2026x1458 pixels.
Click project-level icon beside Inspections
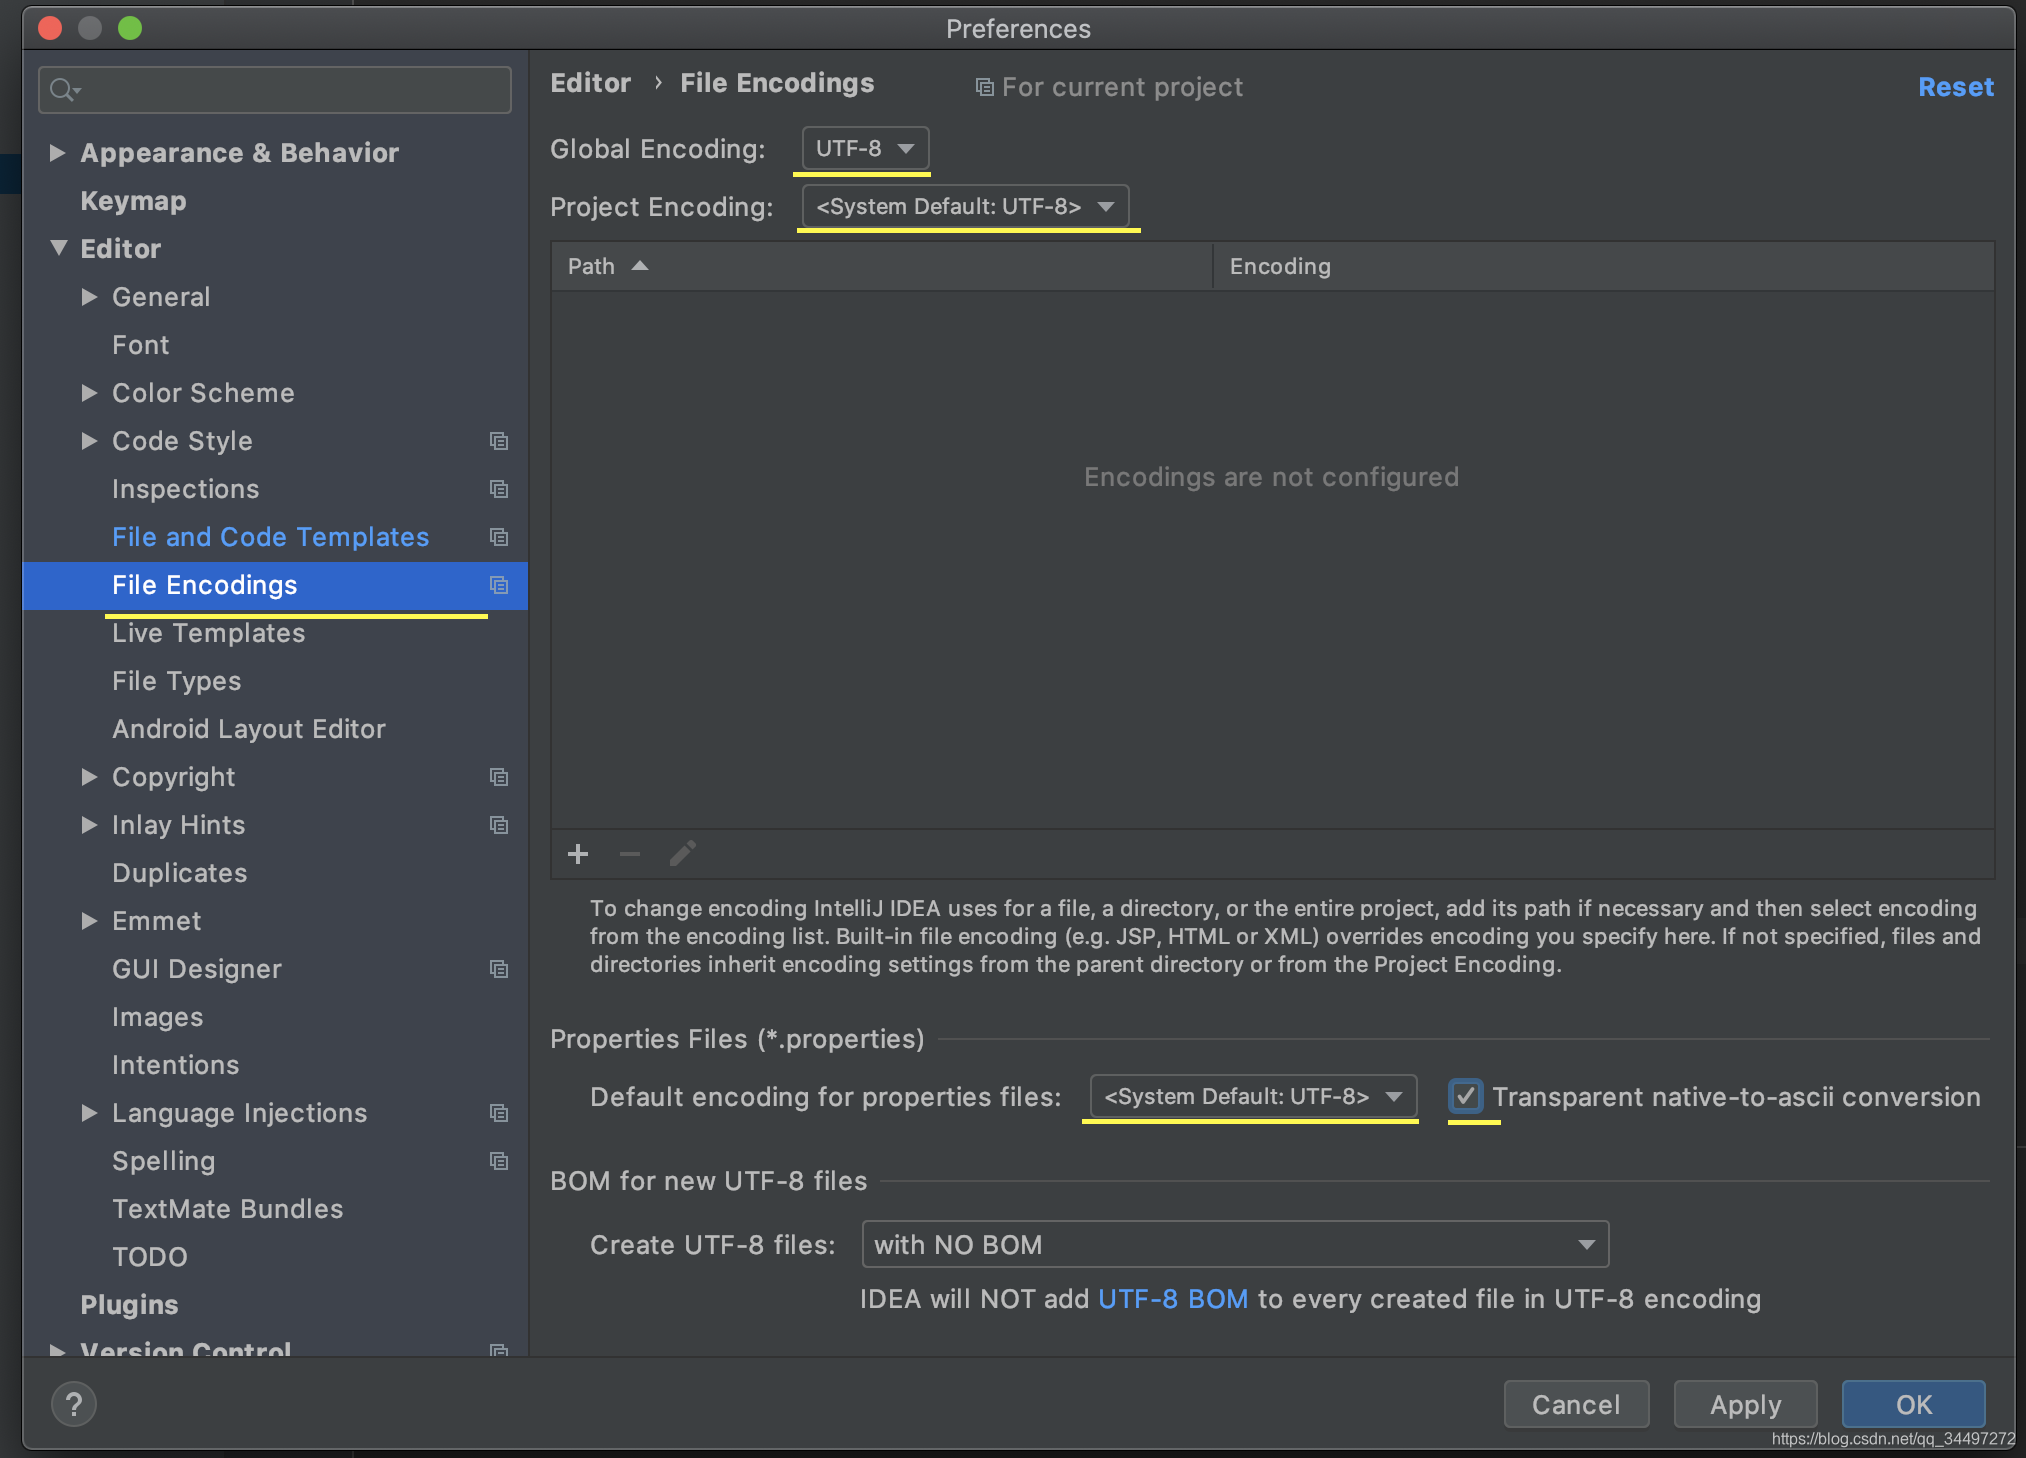499,489
